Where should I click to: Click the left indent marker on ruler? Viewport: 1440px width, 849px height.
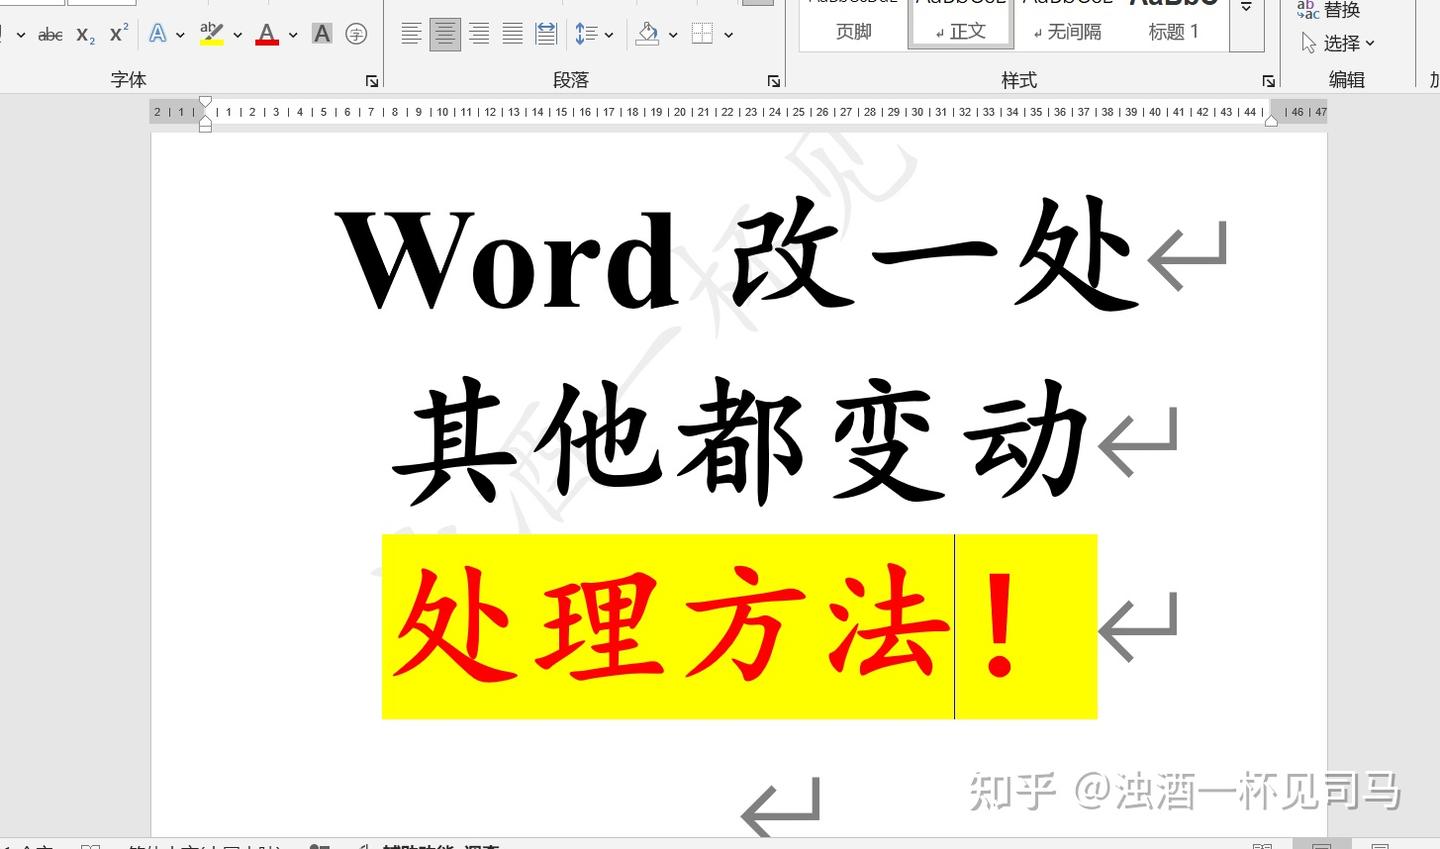tap(205, 127)
